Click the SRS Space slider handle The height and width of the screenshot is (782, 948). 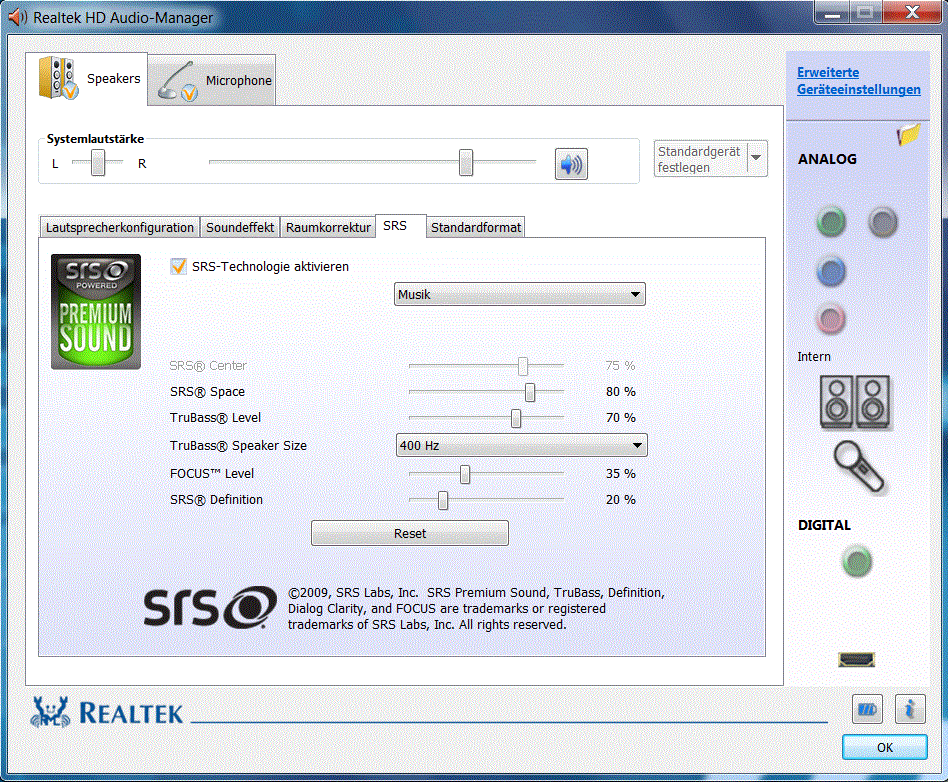[x=530, y=392]
